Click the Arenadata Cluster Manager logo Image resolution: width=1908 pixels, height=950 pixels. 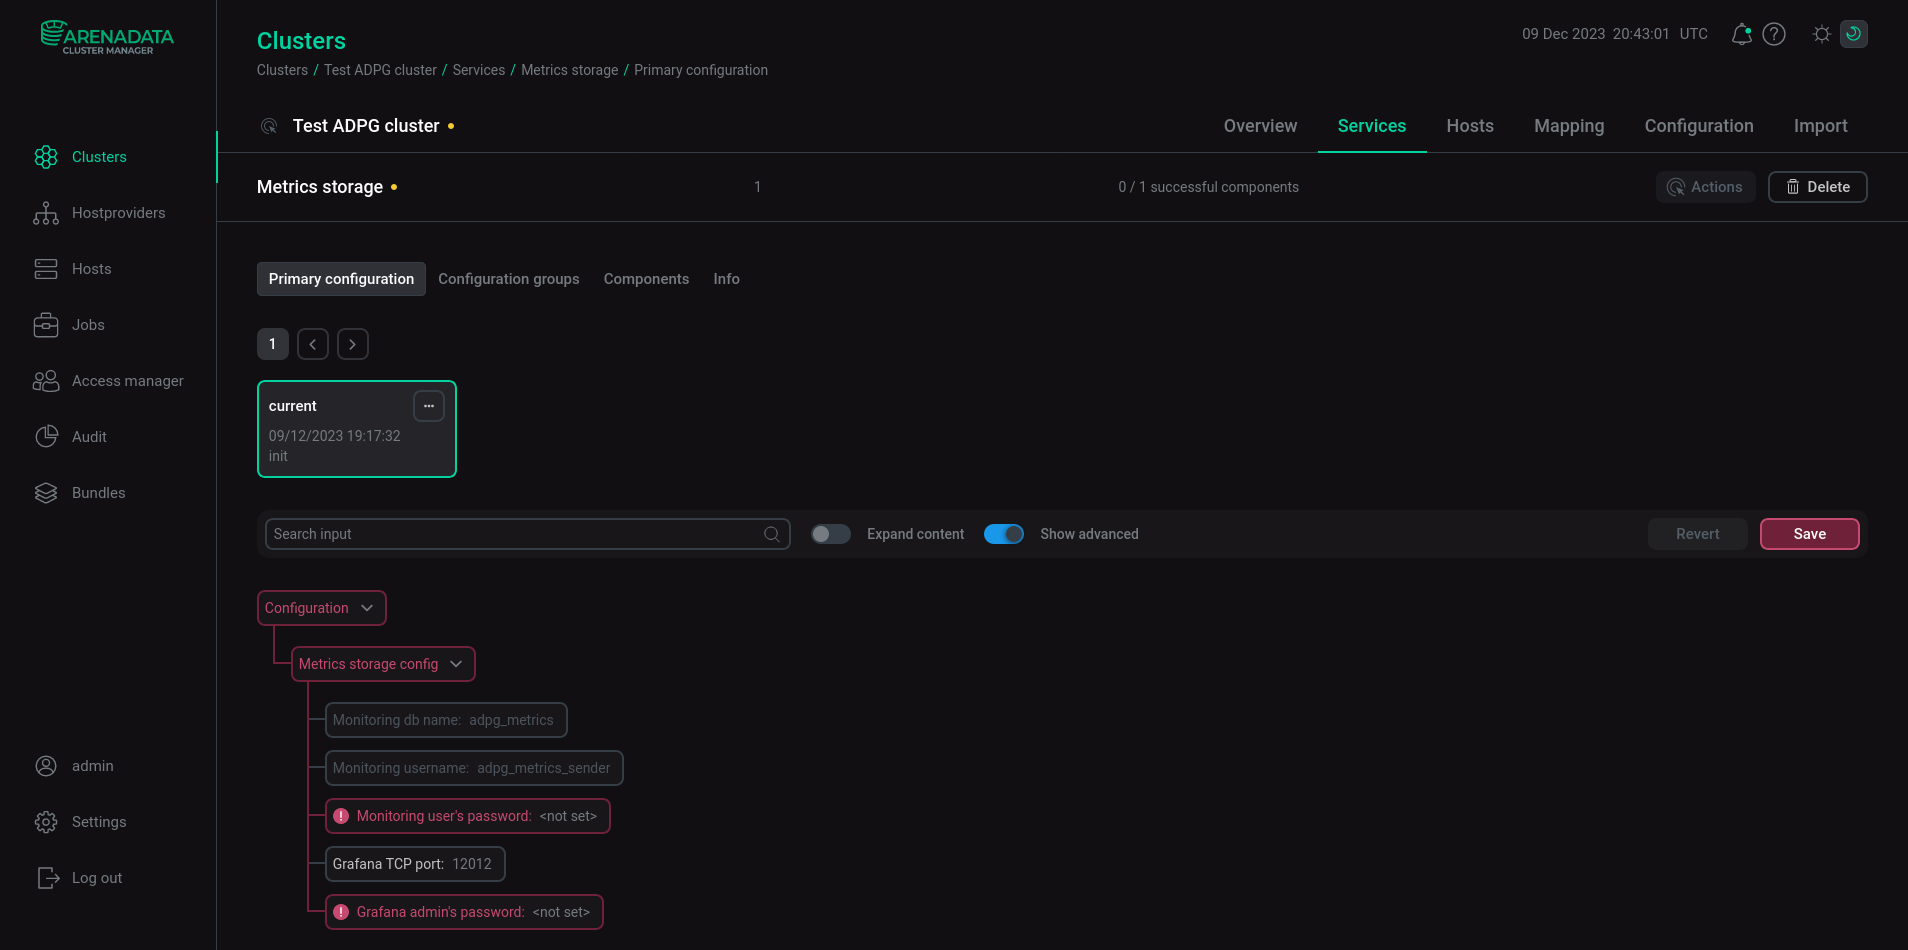tap(107, 37)
